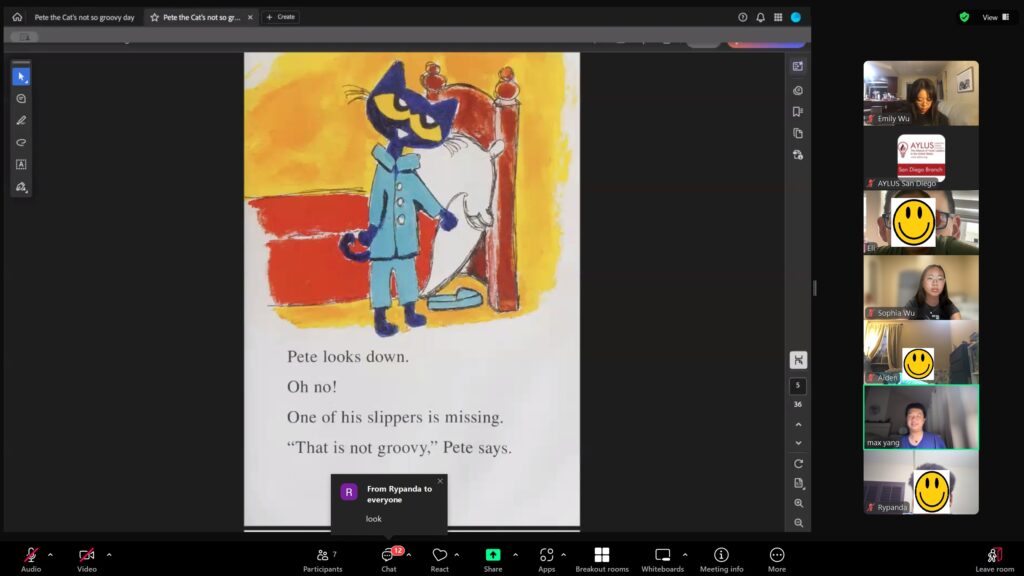The height and width of the screenshot is (576, 1024).
Task: Open the Whiteboards button
Action: (662, 559)
